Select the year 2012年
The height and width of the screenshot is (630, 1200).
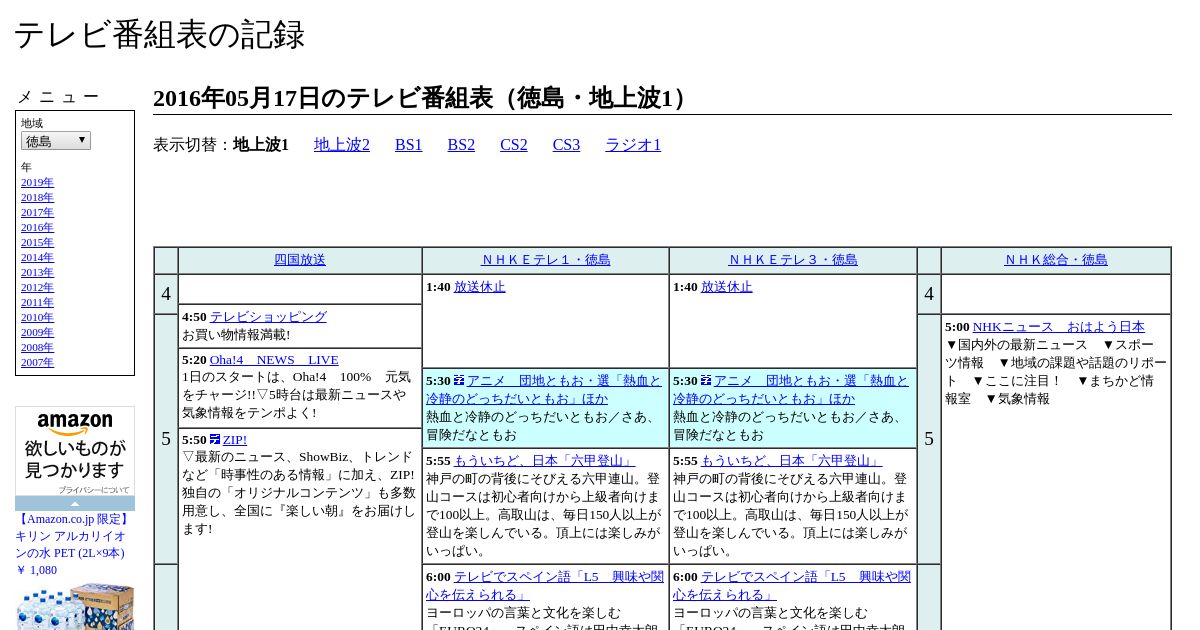(x=37, y=288)
